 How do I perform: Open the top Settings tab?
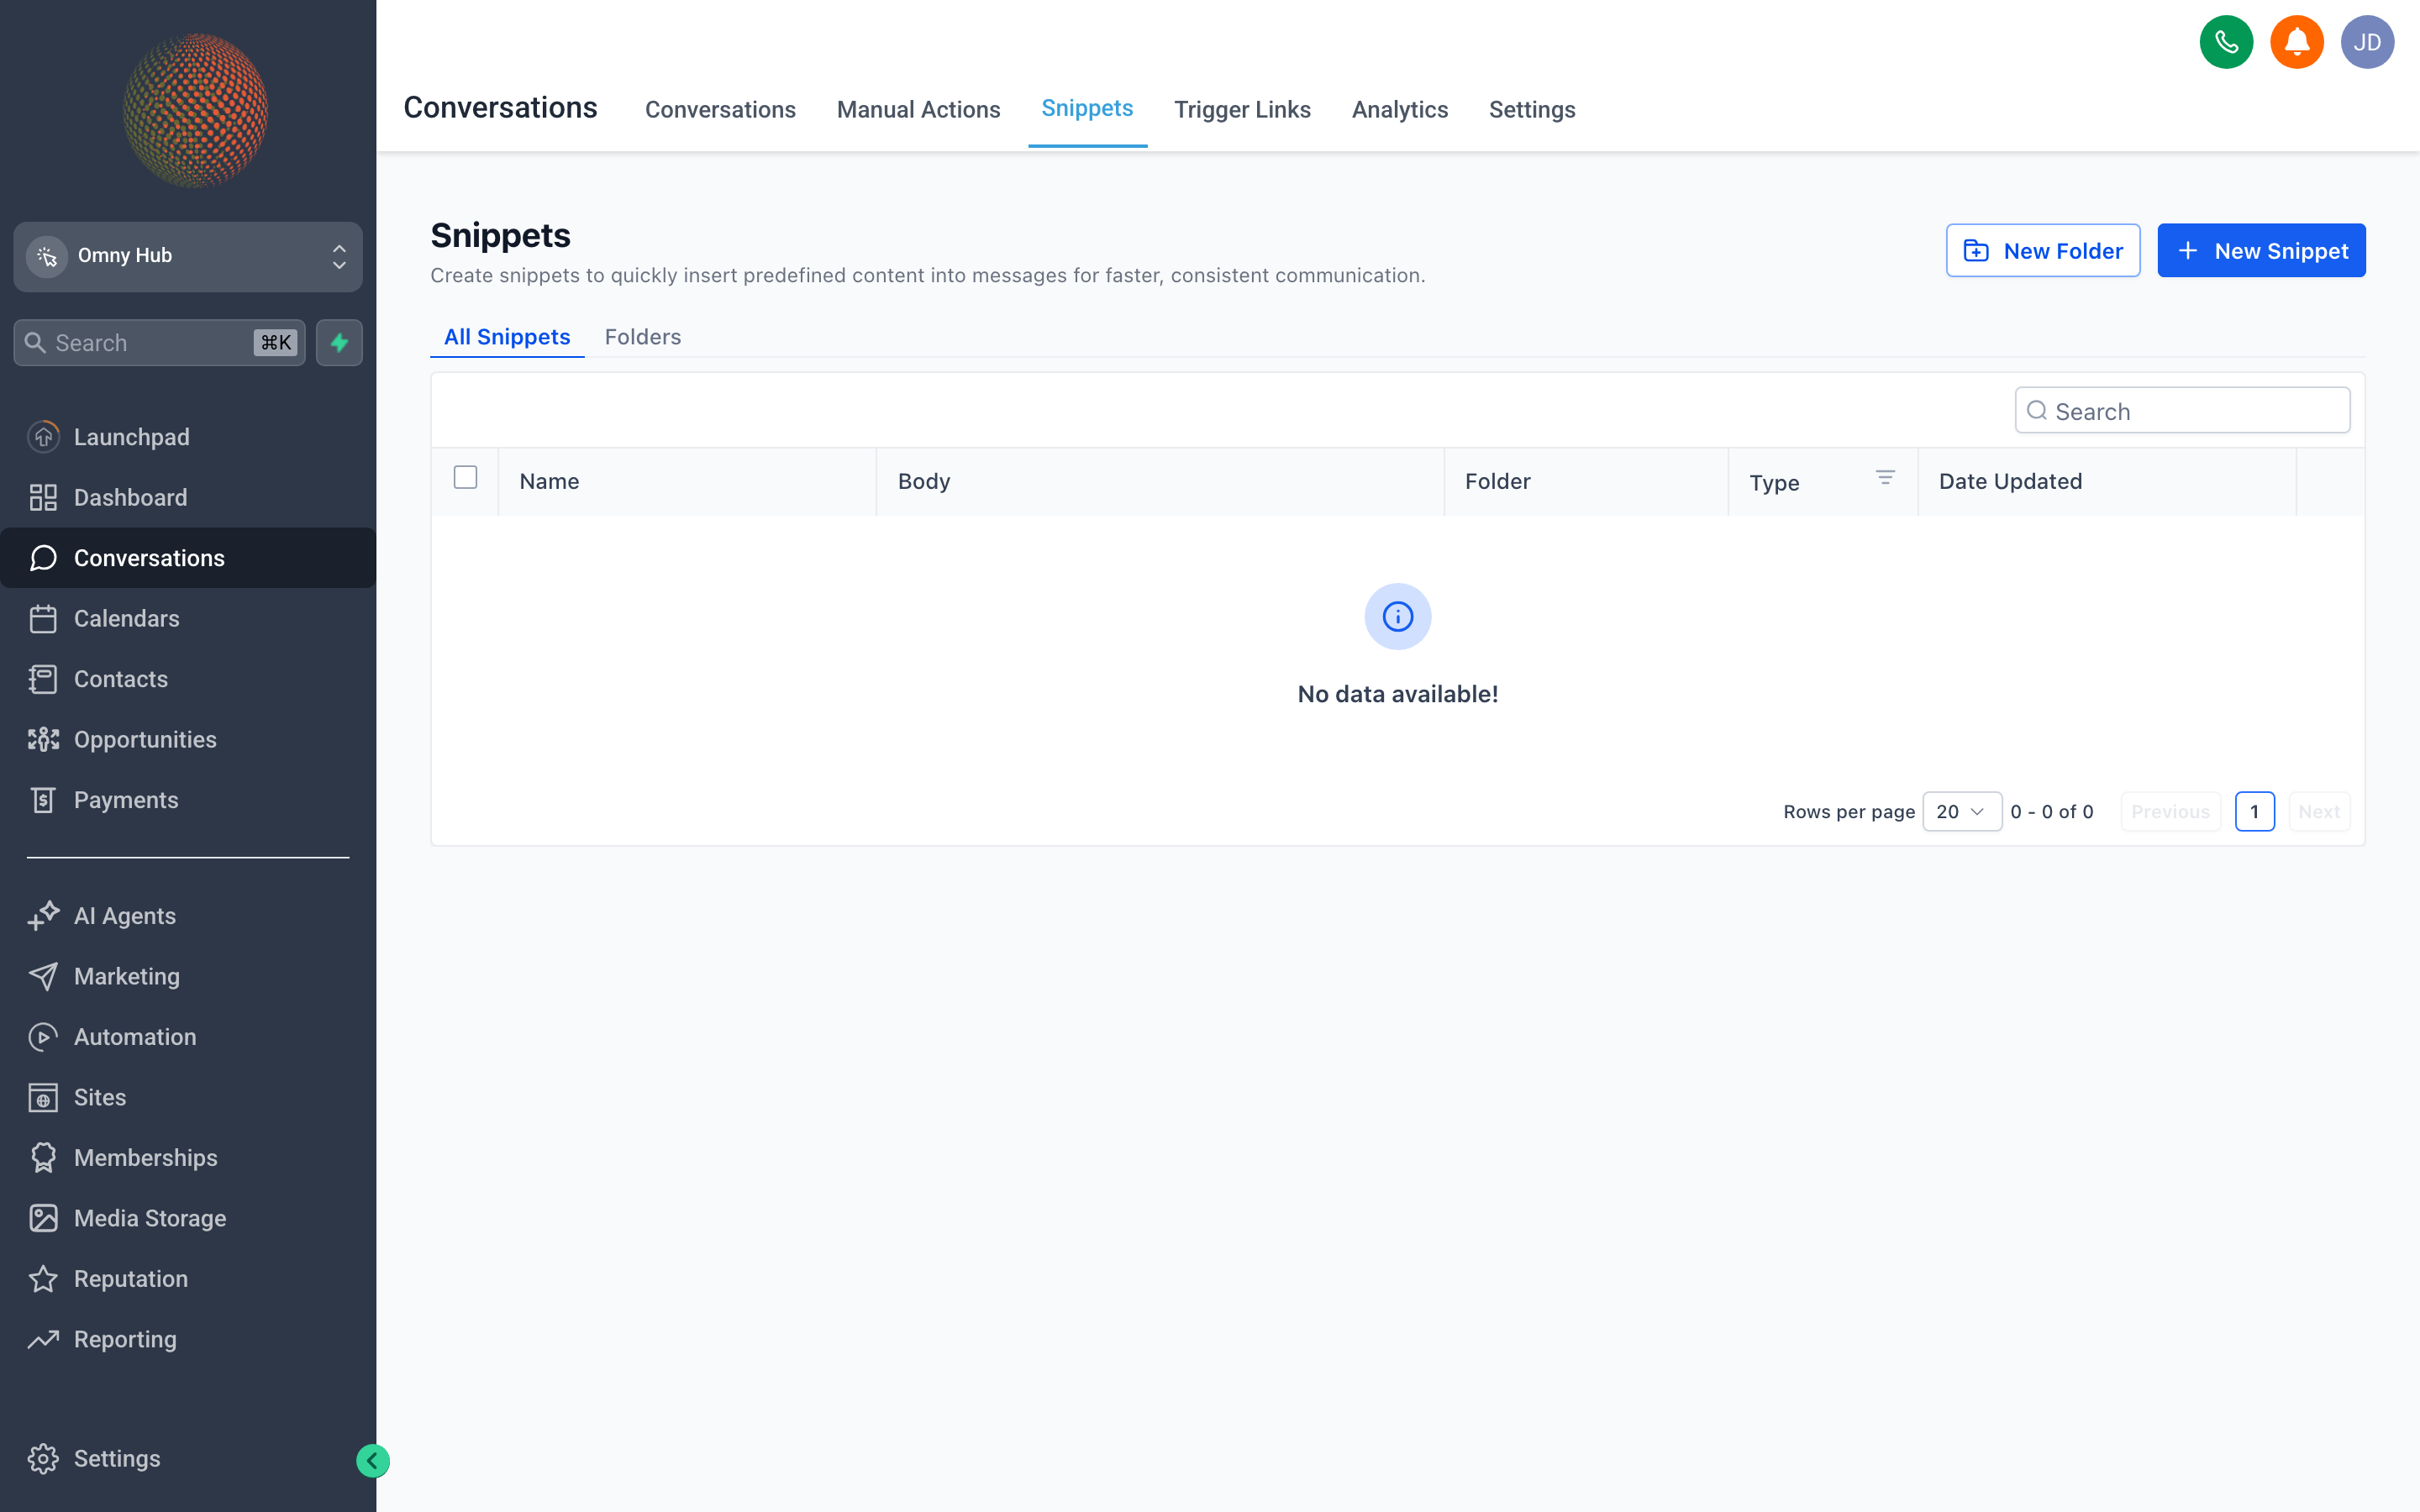1531,109
